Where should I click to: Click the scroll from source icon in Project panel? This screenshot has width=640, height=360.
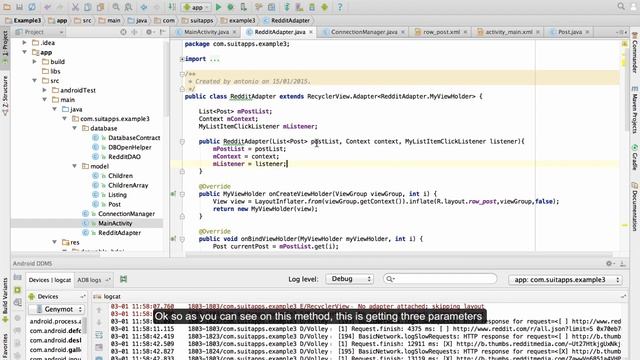(123, 32)
